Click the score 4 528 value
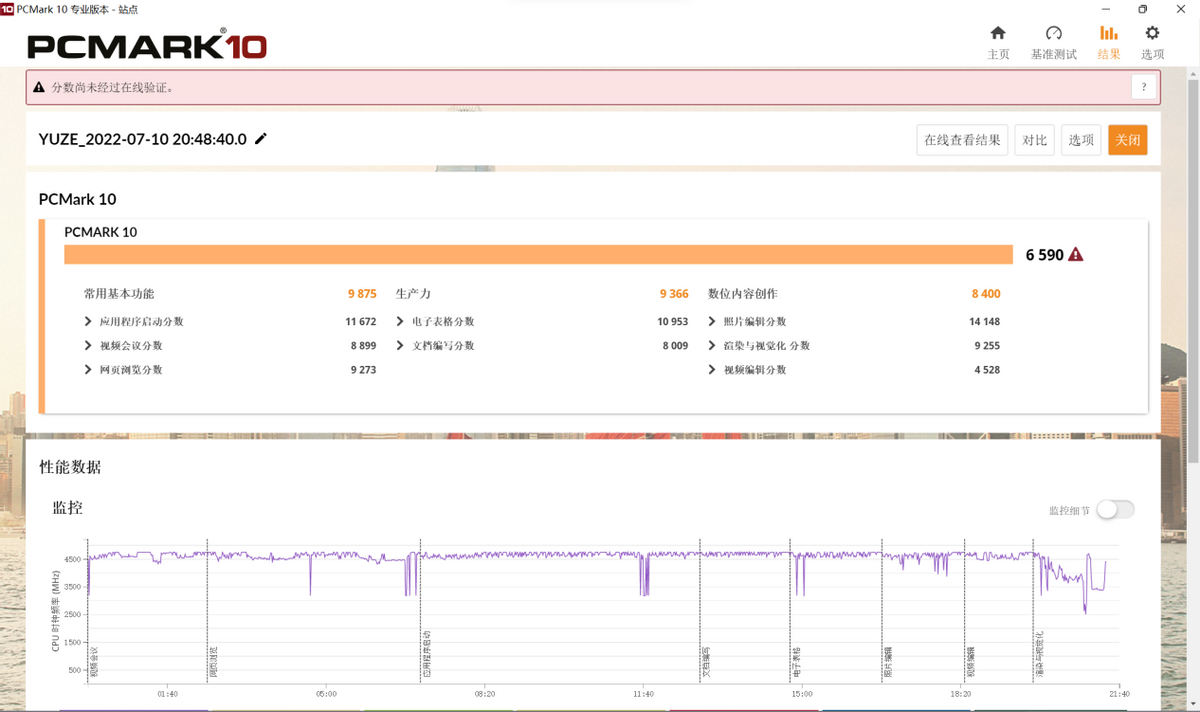1200x712 pixels. pyautogui.click(x=987, y=370)
